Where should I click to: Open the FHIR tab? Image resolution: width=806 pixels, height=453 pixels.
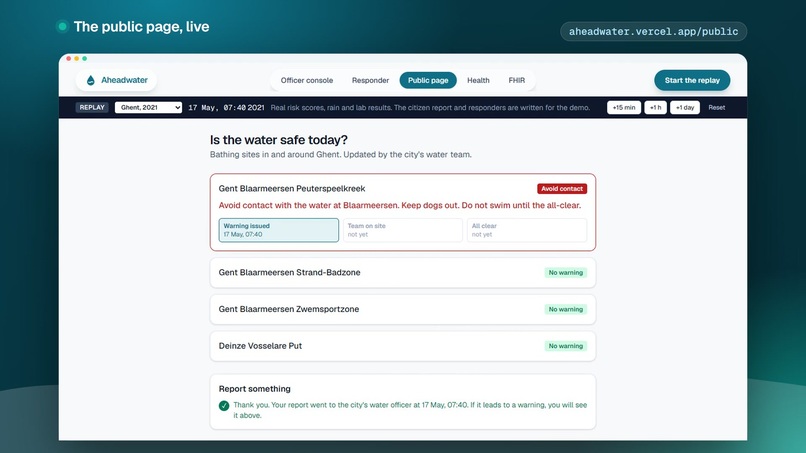pos(517,80)
